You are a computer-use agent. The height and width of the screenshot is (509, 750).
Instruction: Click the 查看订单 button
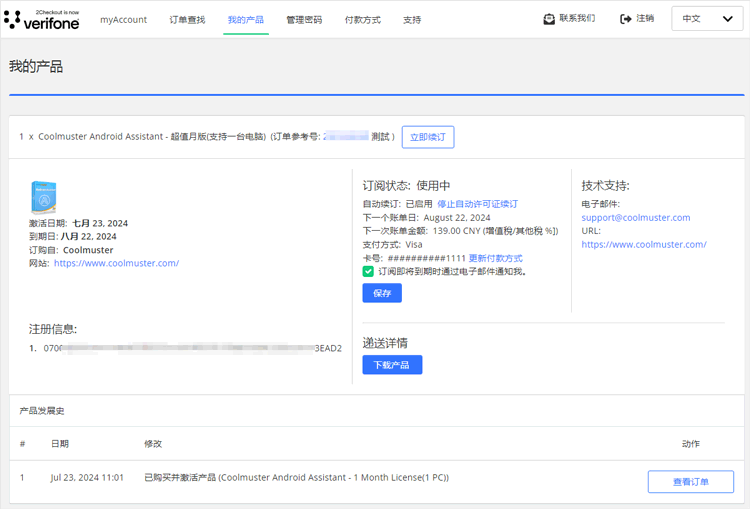tap(690, 482)
